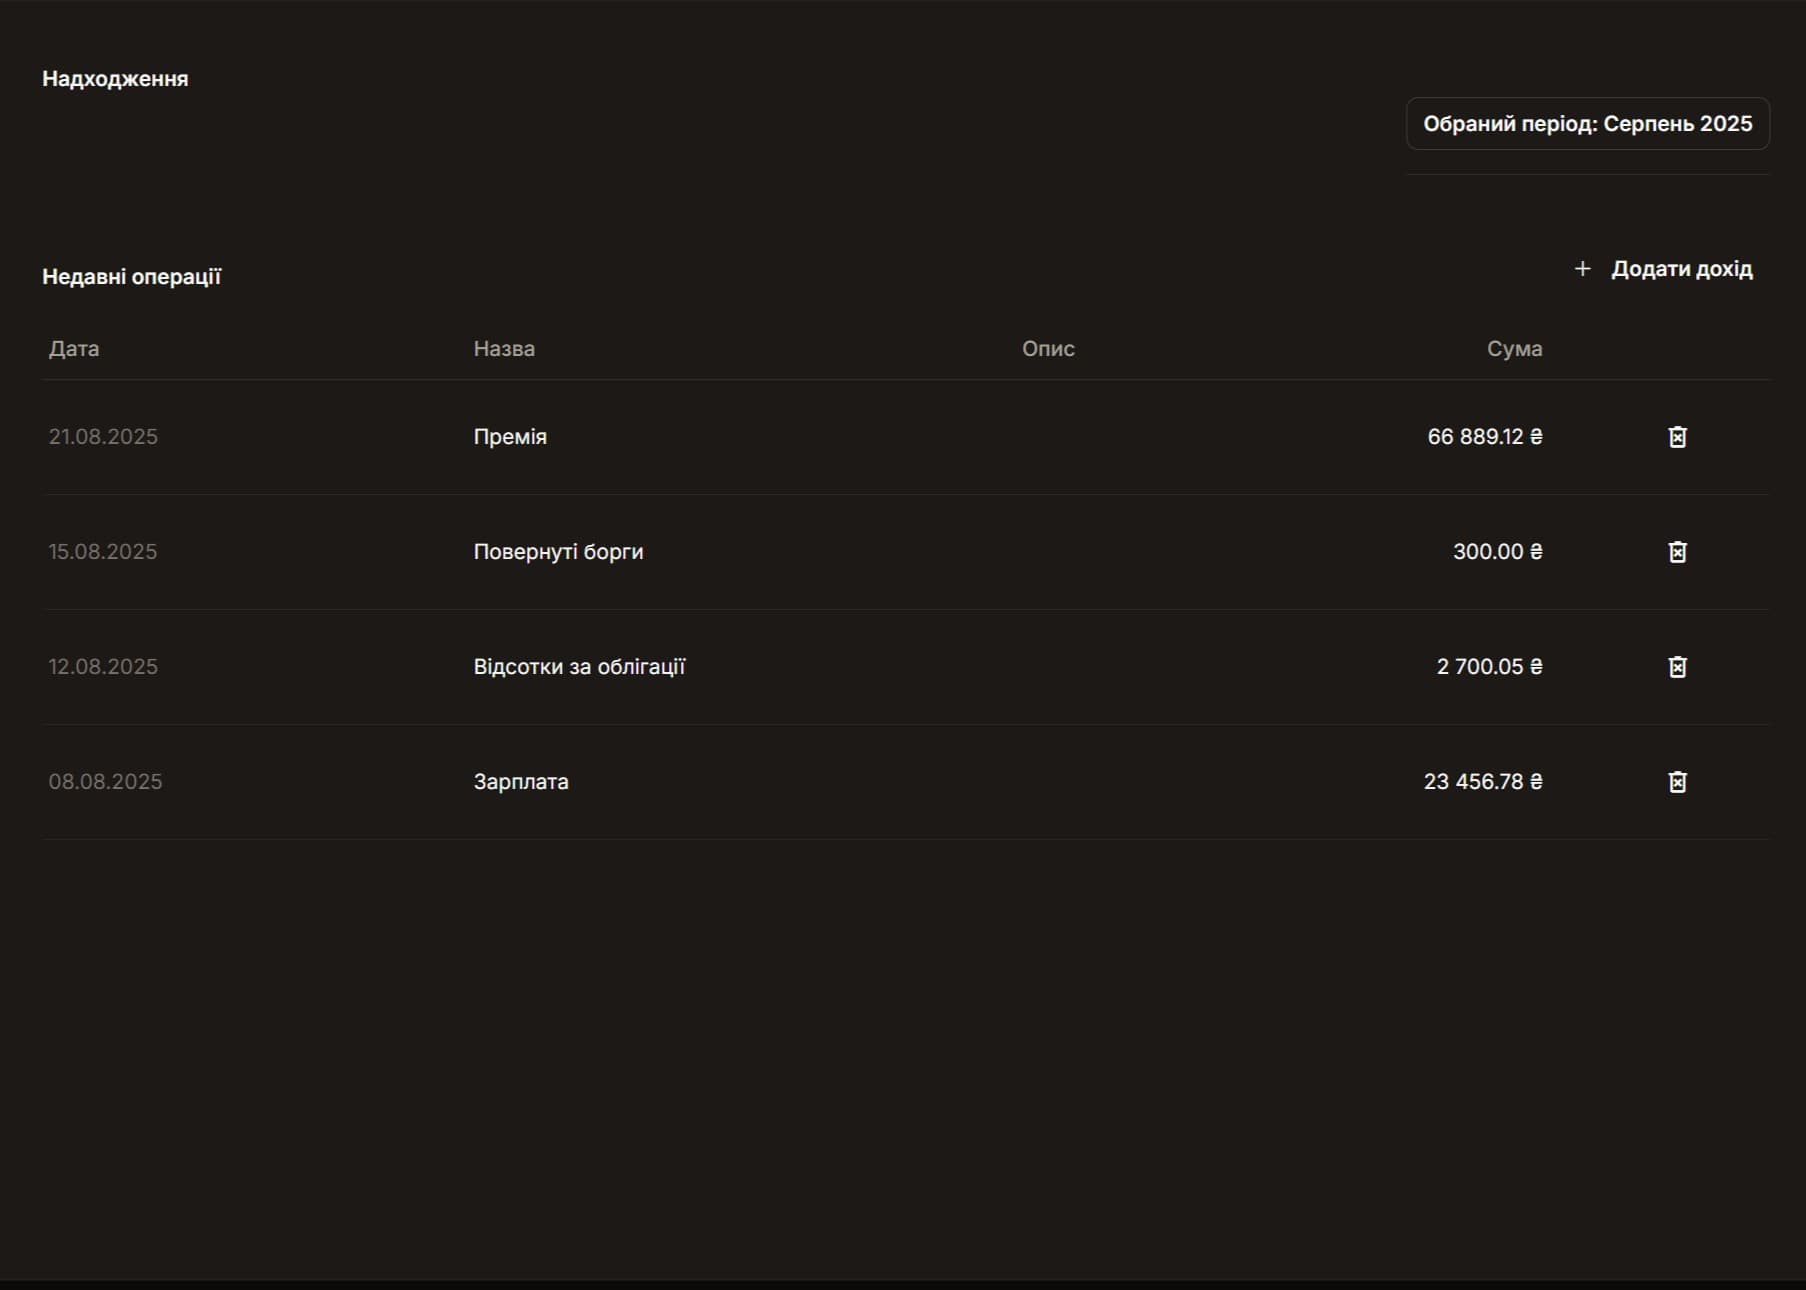Click the Назва column header
The width and height of the screenshot is (1806, 1290).
pyautogui.click(x=504, y=349)
